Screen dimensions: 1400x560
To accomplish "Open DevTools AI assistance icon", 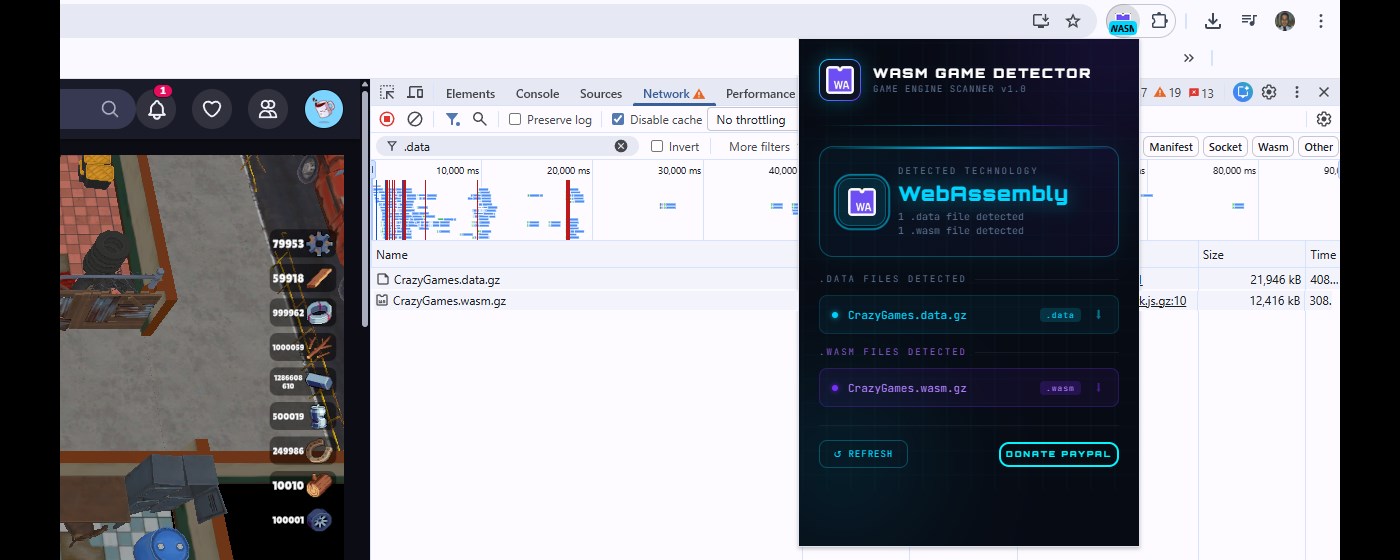I will (1243, 92).
